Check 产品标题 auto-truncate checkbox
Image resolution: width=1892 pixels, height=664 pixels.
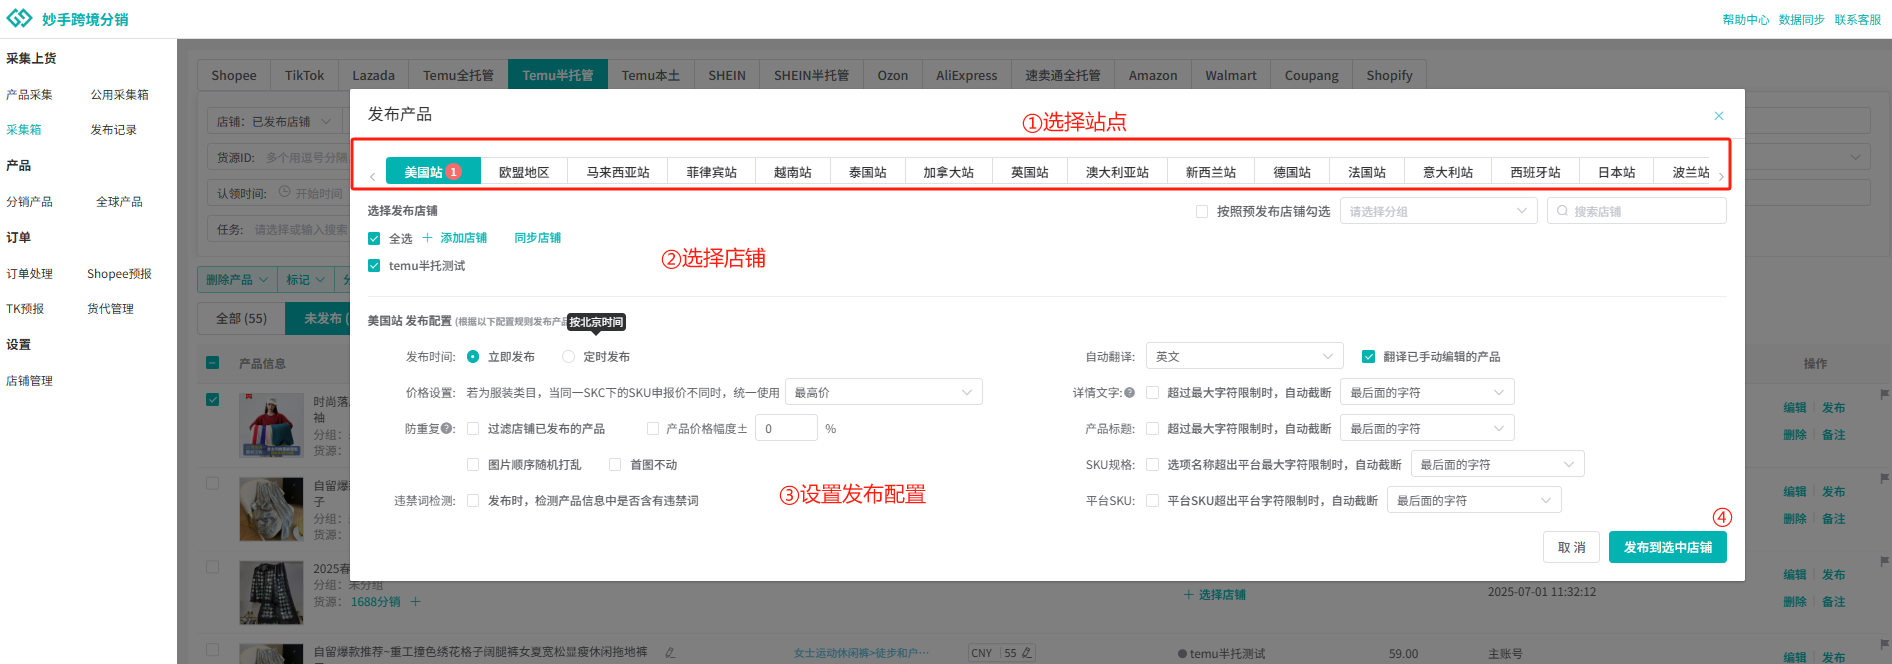point(1152,429)
